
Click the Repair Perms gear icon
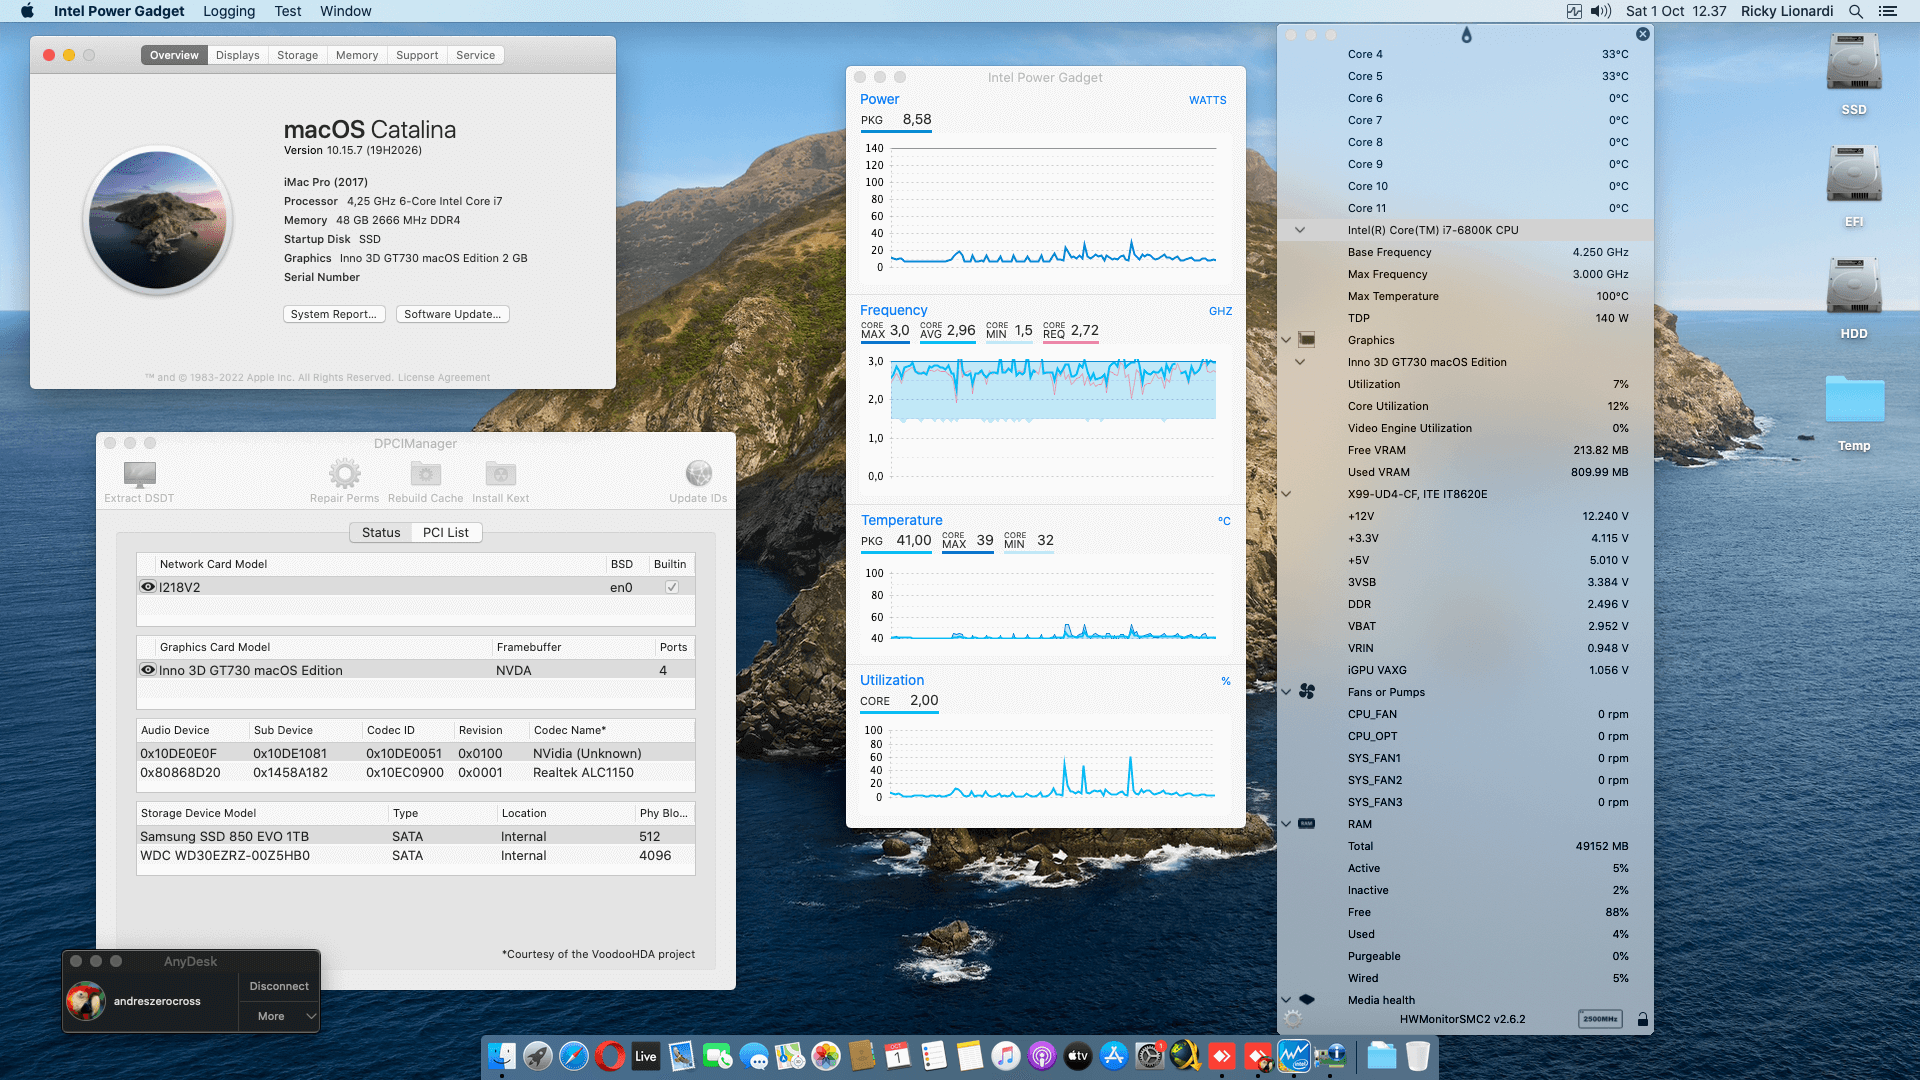[345, 473]
